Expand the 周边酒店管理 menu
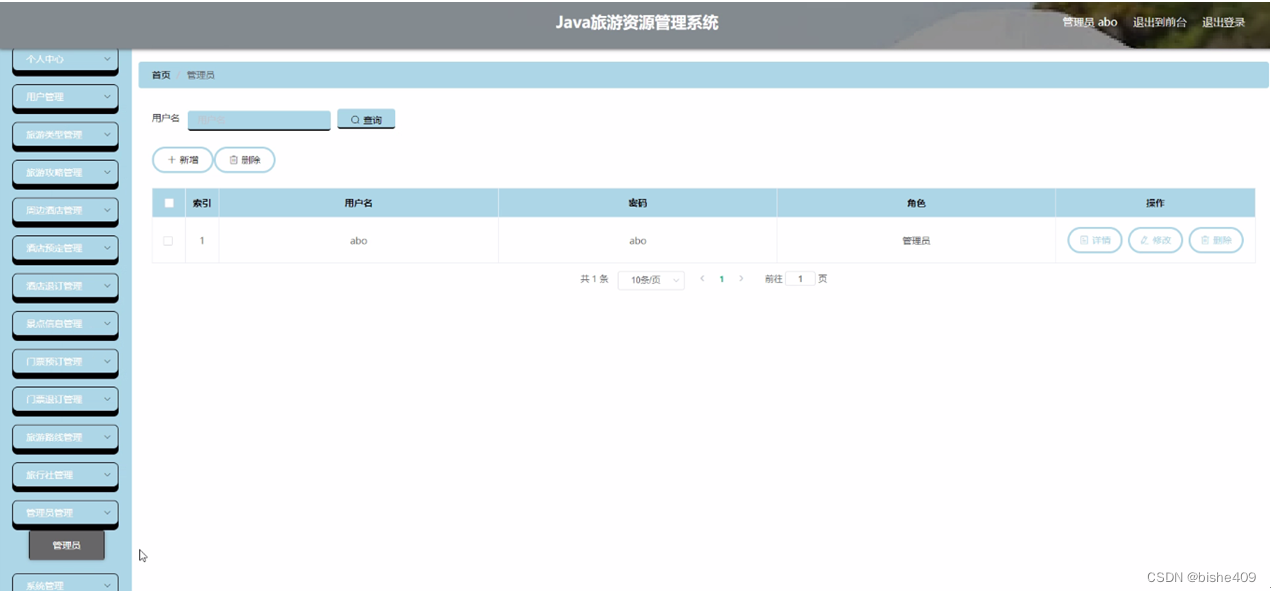The height and width of the screenshot is (592, 1271). (65, 211)
